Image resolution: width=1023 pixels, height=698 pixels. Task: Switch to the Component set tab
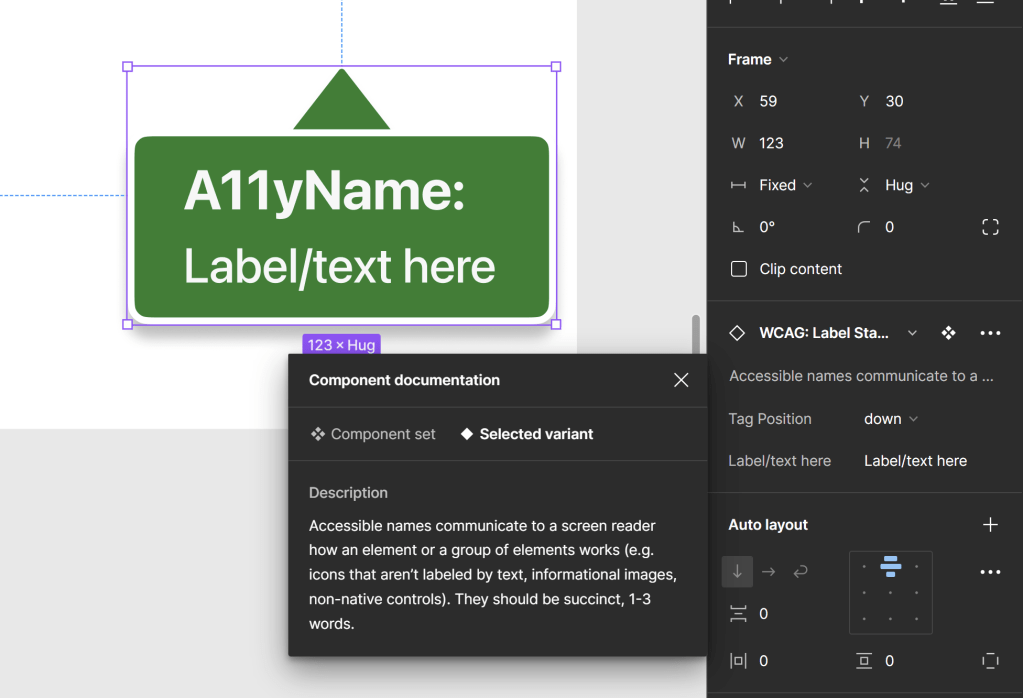(x=374, y=434)
